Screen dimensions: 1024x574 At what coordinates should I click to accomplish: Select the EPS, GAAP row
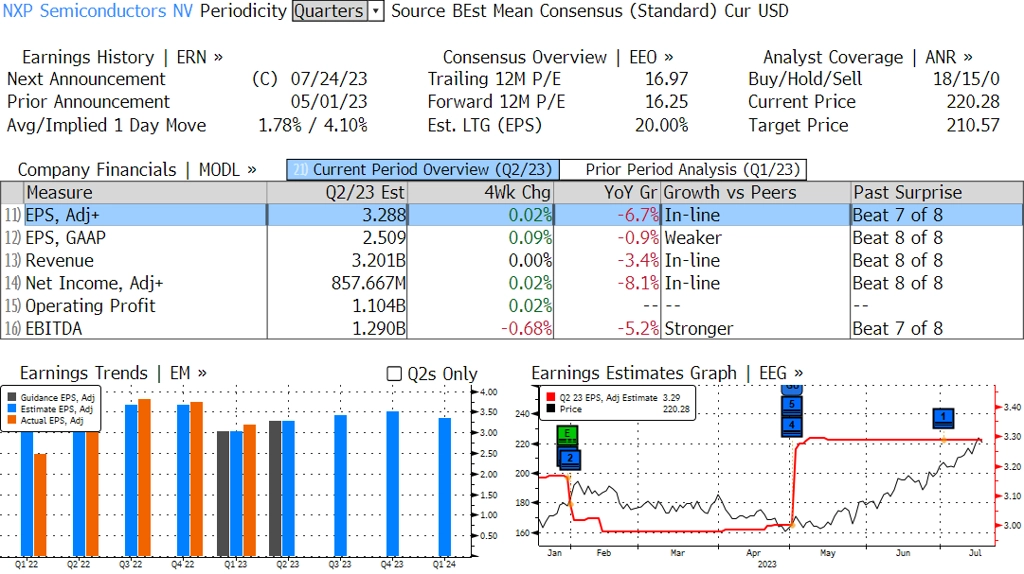[x=512, y=238]
